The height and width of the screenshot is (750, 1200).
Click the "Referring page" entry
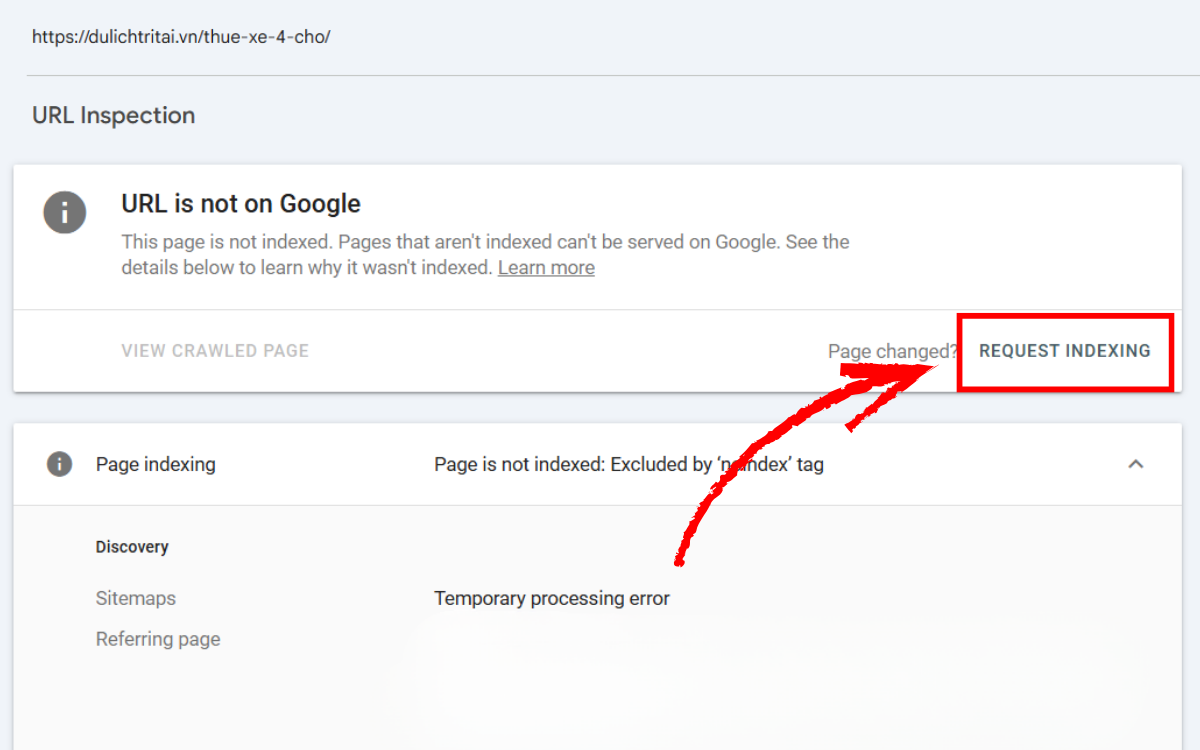(158, 639)
